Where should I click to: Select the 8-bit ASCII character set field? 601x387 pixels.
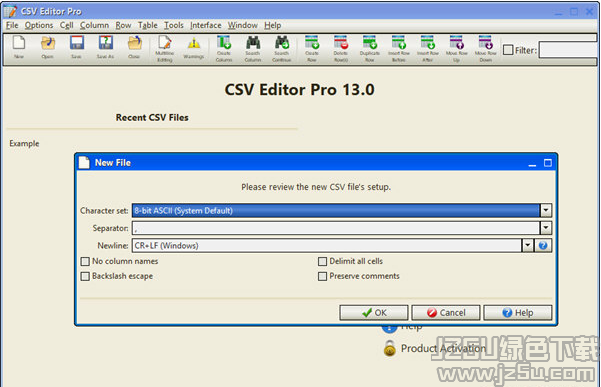click(x=336, y=210)
